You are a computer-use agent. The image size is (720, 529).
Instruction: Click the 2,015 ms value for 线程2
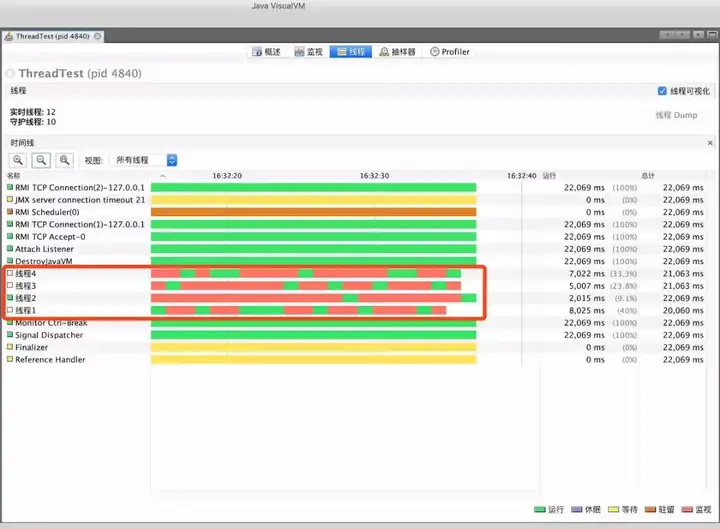[586, 298]
